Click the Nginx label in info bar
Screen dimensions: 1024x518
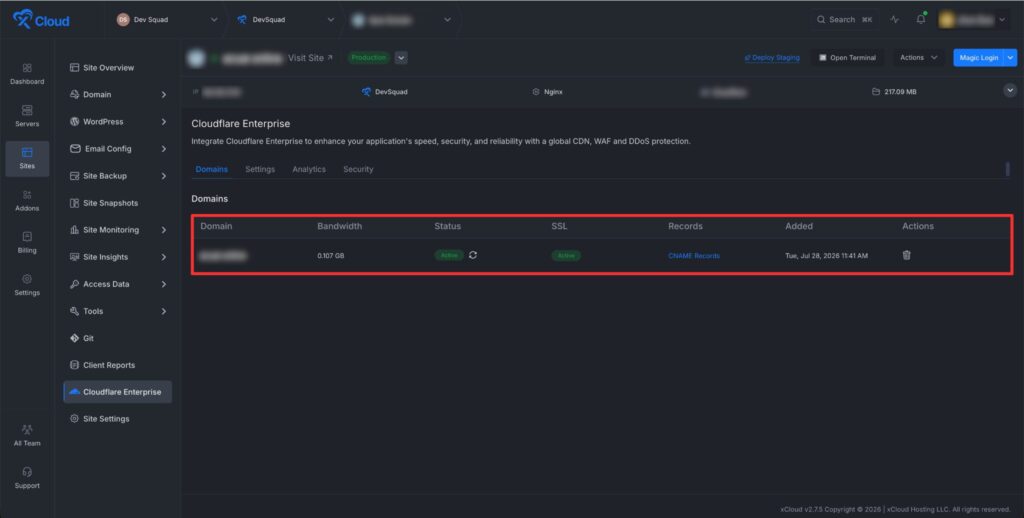point(553,92)
